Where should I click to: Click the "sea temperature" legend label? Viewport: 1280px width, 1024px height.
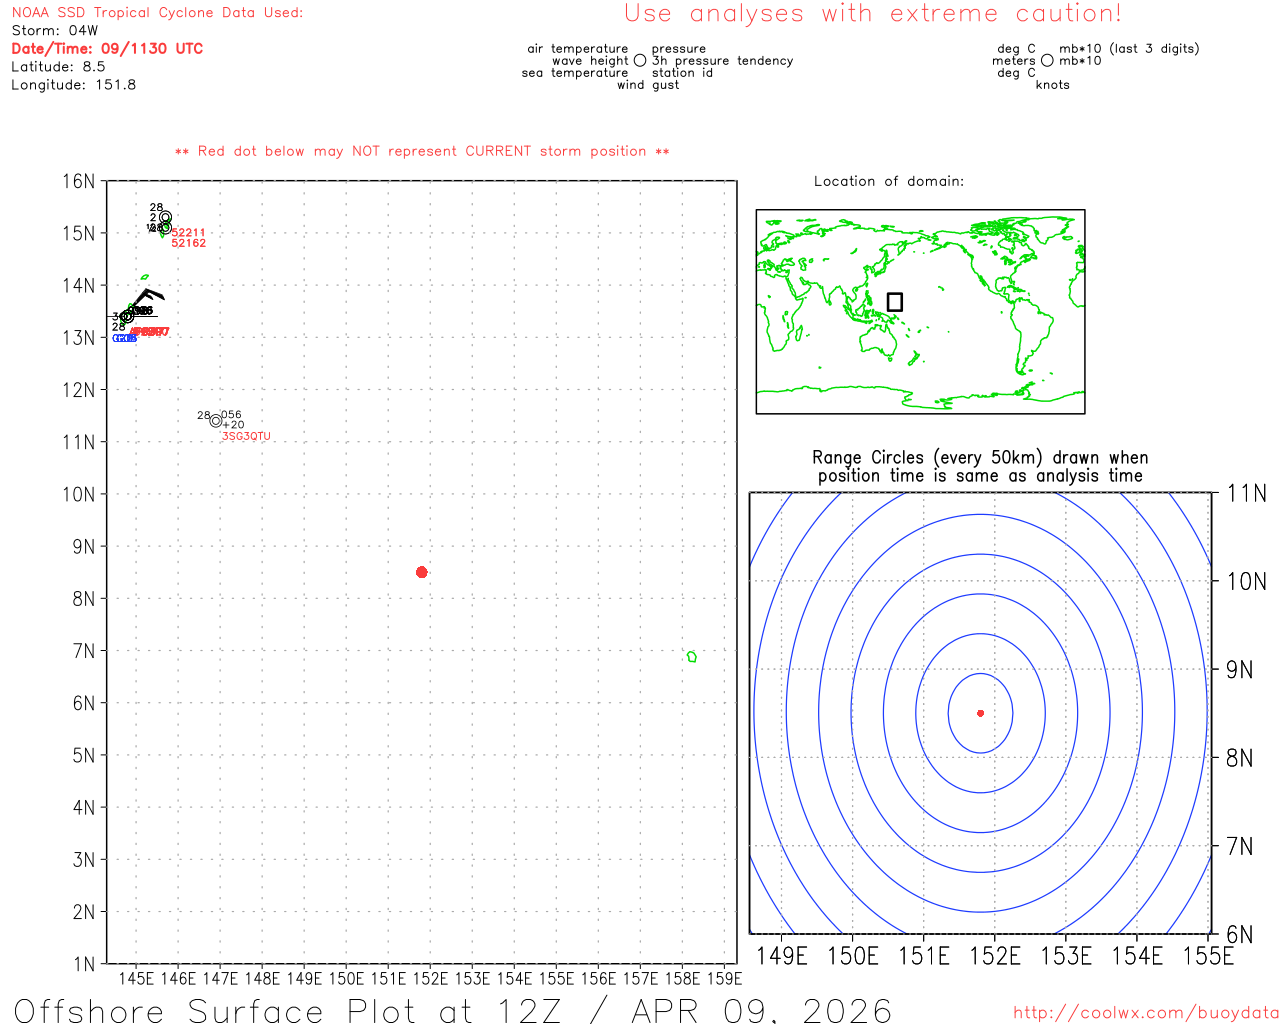(x=575, y=73)
